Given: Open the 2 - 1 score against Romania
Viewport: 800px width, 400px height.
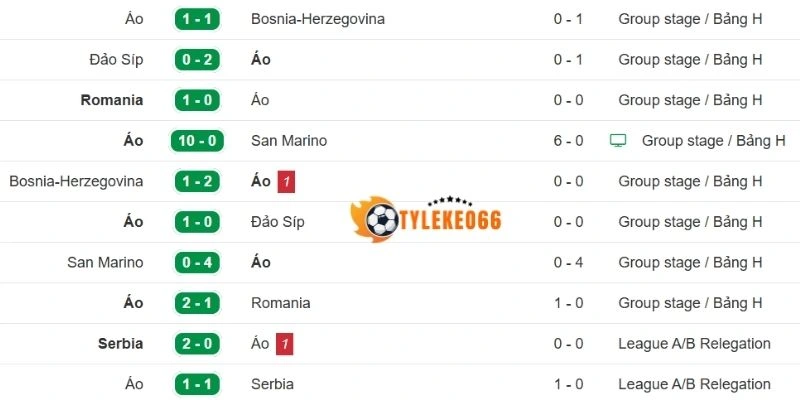Looking at the screenshot, I should pyautogui.click(x=199, y=303).
